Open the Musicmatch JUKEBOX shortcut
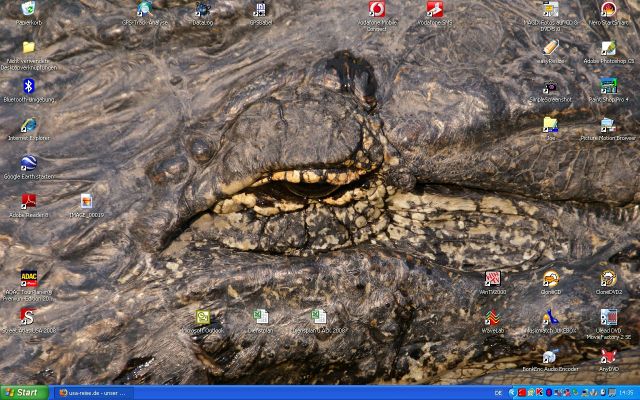 pyautogui.click(x=551, y=317)
